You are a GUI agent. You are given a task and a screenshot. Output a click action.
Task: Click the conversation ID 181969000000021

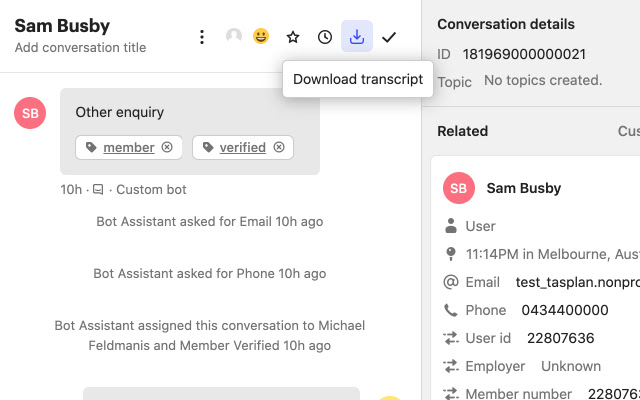pos(524,54)
